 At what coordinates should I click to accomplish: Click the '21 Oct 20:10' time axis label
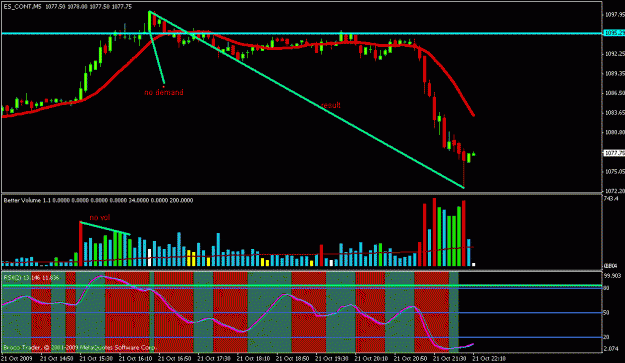click(371, 358)
